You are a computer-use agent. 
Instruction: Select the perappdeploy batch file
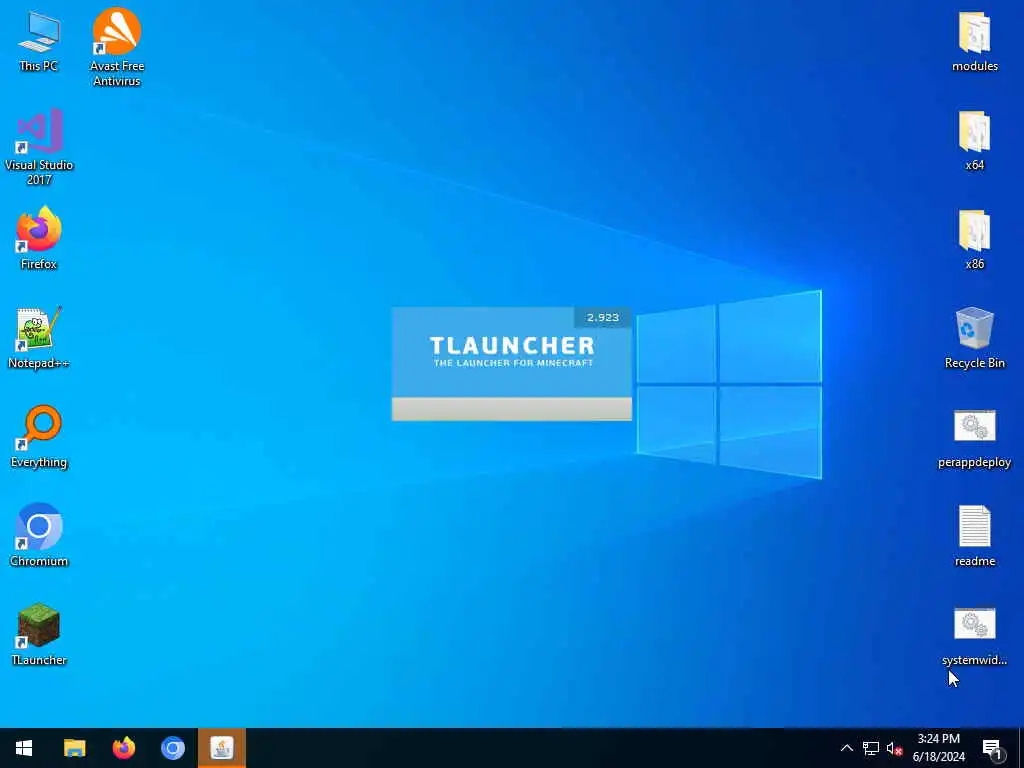click(x=974, y=438)
